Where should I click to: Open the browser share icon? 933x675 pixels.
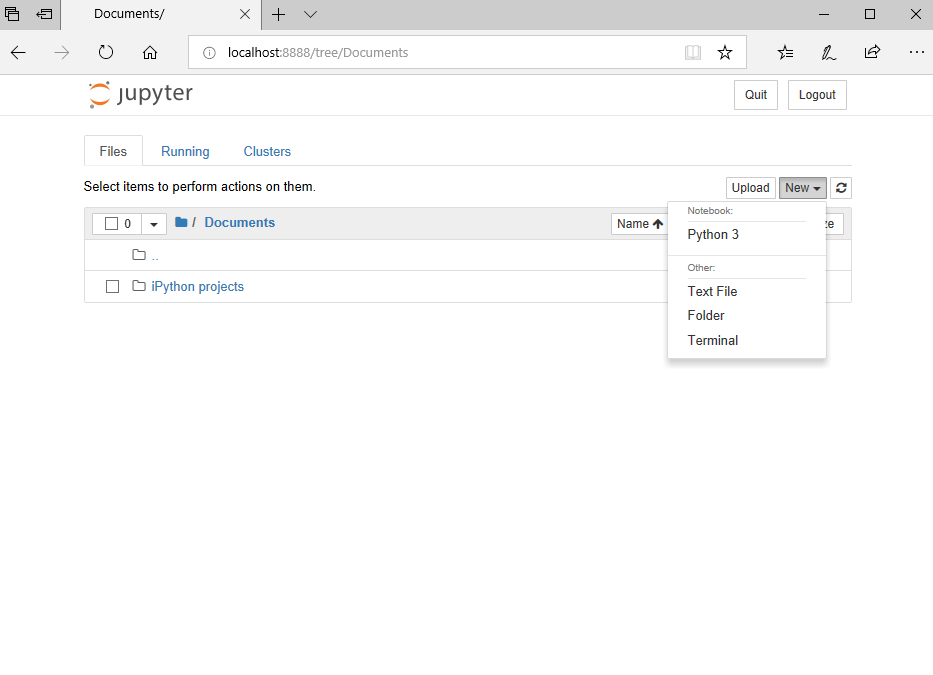(872, 53)
